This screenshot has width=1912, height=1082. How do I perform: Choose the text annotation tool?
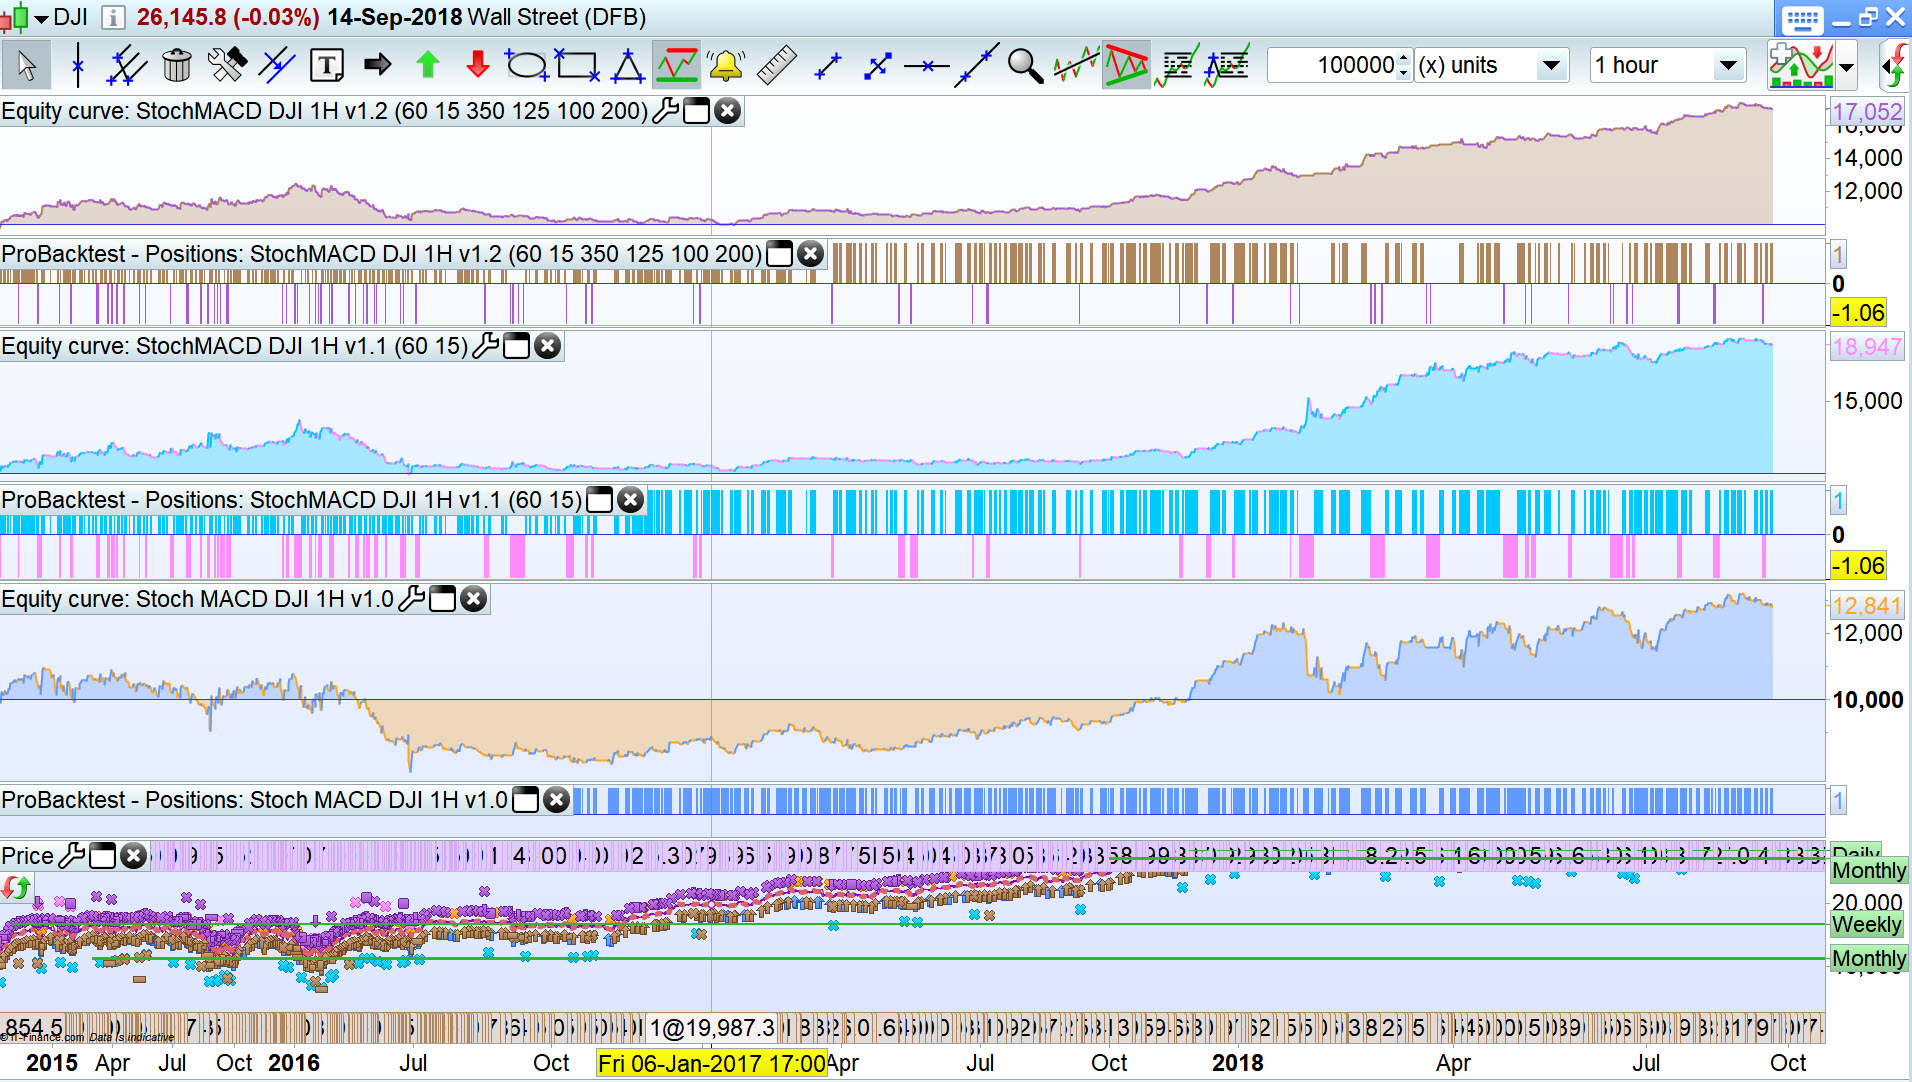(327, 66)
